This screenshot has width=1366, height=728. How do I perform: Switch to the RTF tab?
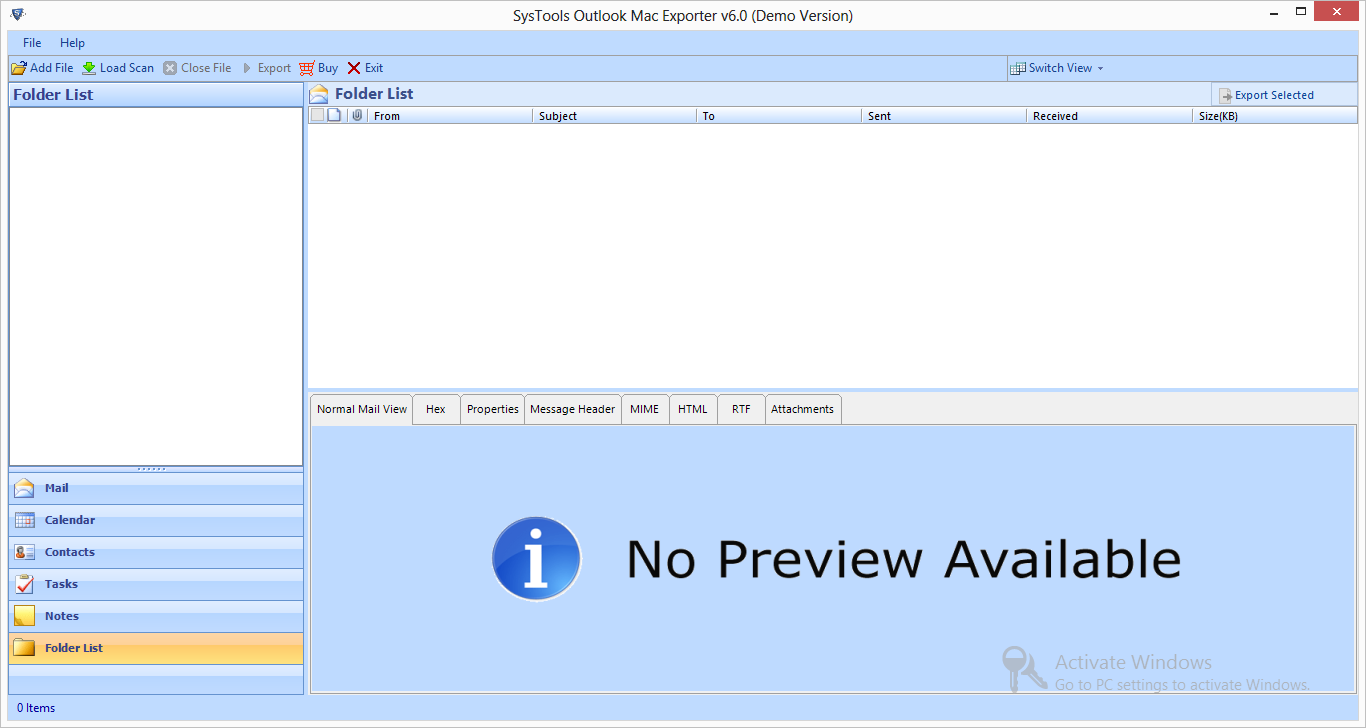tap(741, 409)
